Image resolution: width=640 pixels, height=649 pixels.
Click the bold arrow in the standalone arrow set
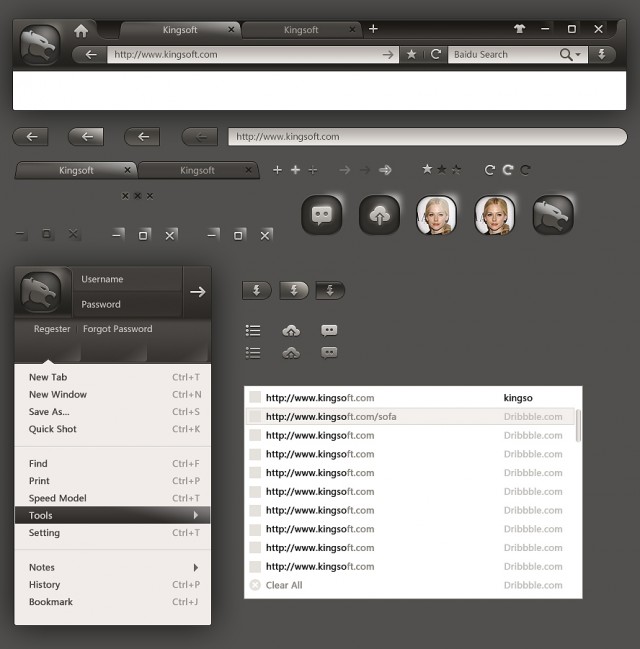pyautogui.click(x=385, y=170)
